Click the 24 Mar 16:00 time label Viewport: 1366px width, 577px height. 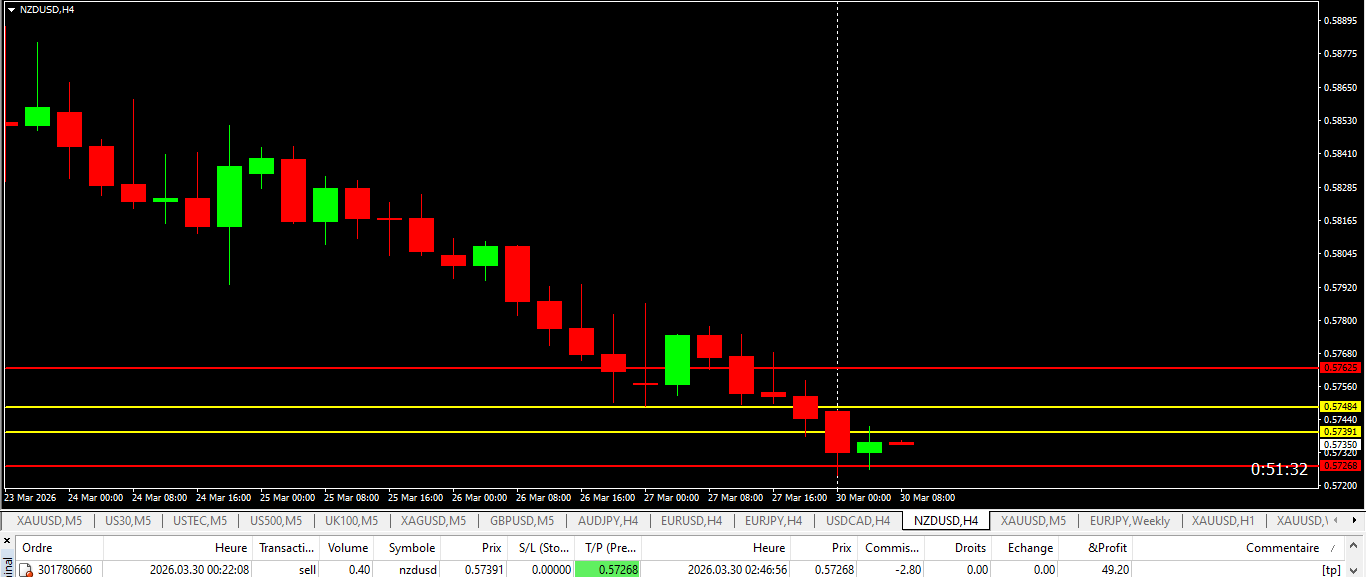pos(224,497)
